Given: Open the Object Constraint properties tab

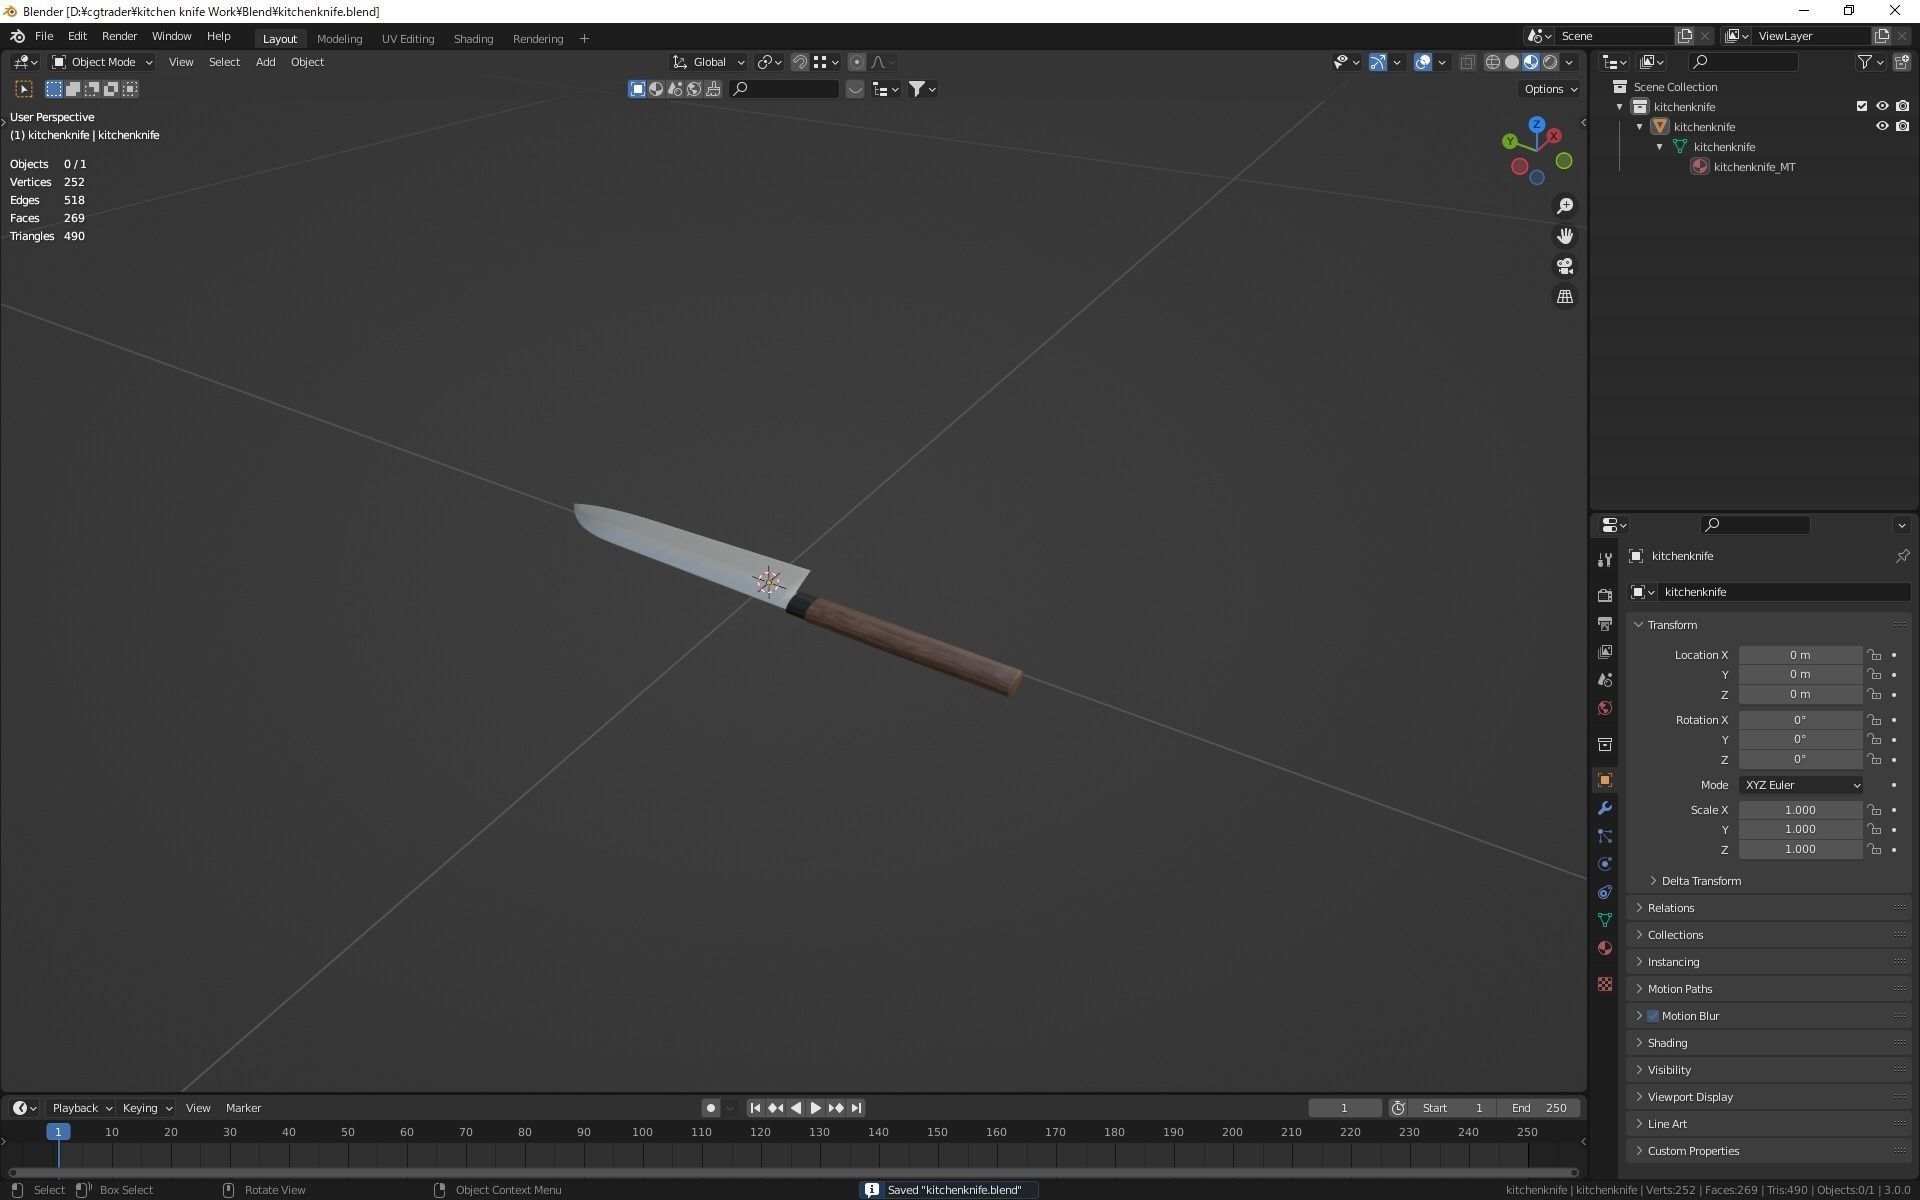Looking at the screenshot, I should [x=1605, y=892].
